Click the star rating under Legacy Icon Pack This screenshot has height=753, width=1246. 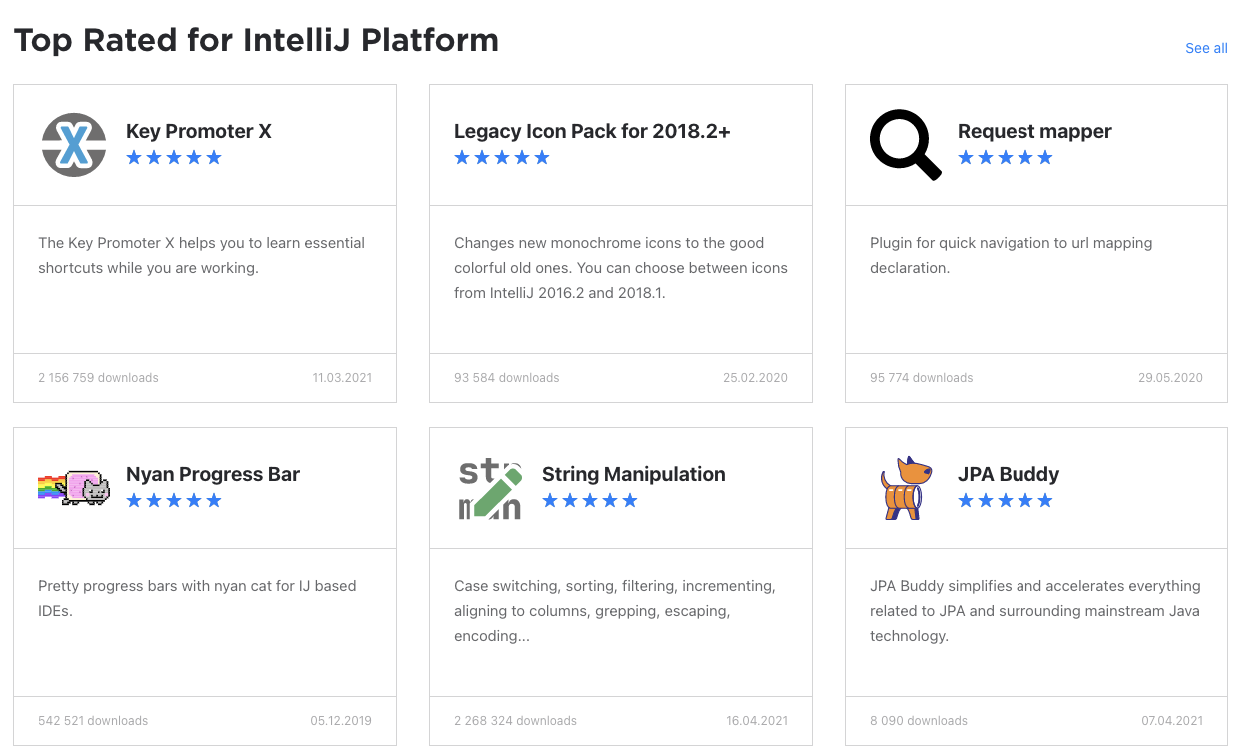coord(502,157)
